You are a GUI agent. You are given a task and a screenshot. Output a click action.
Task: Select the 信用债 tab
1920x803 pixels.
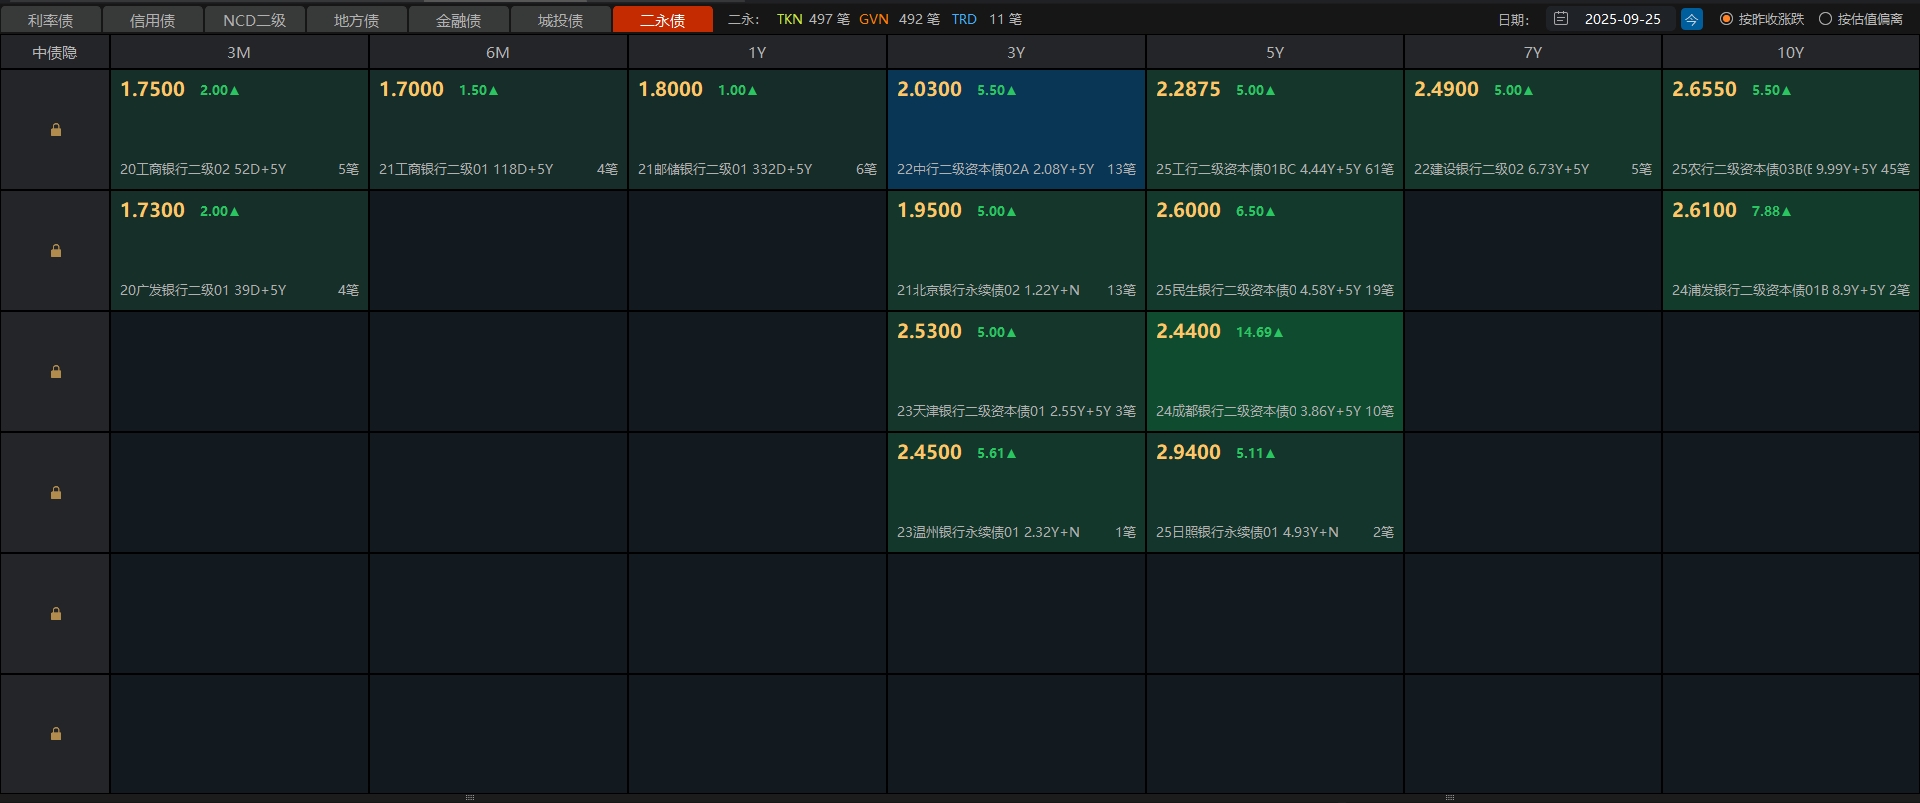pyautogui.click(x=152, y=20)
